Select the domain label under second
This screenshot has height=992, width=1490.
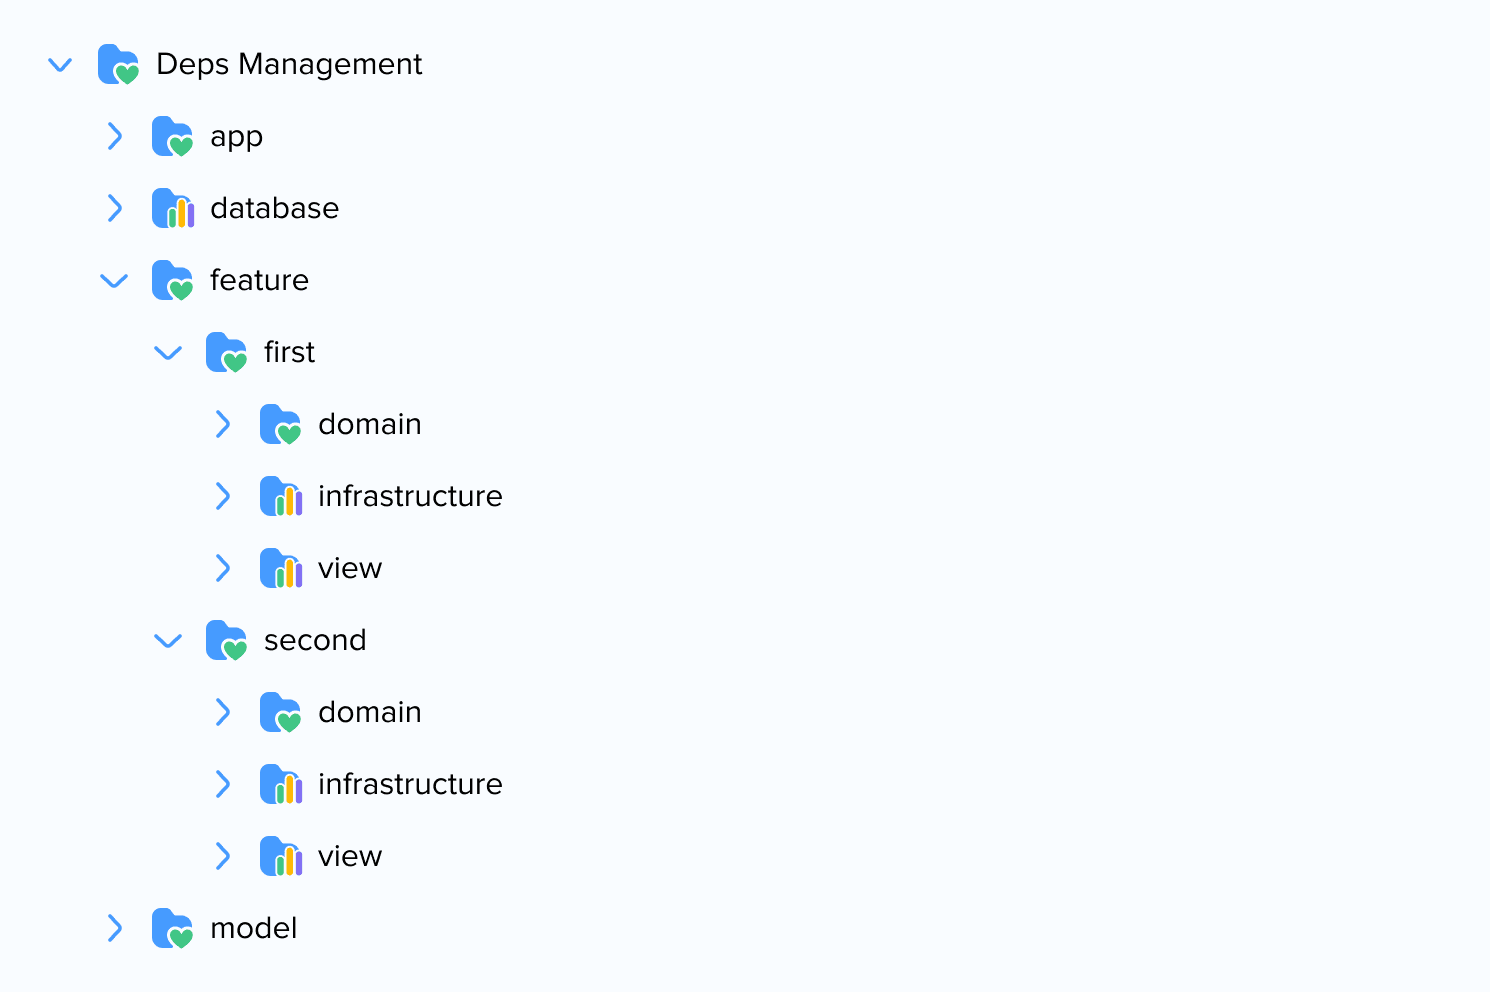click(x=369, y=713)
